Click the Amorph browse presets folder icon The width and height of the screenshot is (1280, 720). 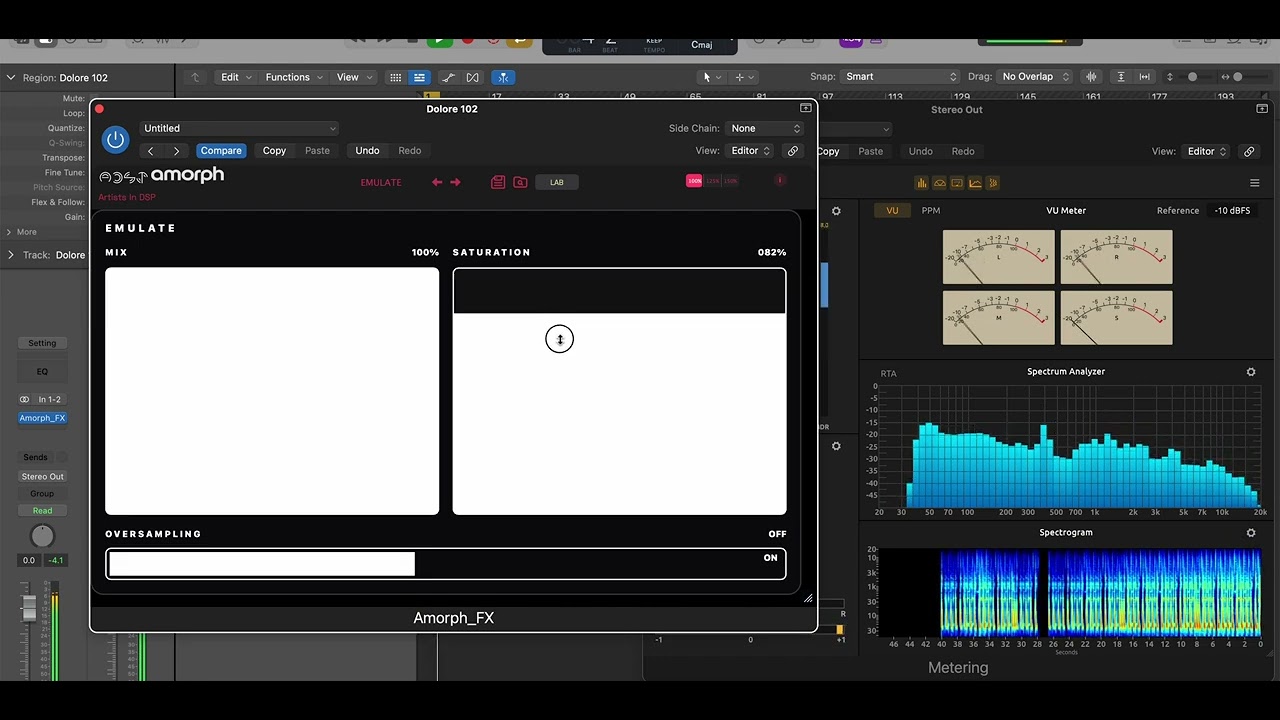[520, 182]
